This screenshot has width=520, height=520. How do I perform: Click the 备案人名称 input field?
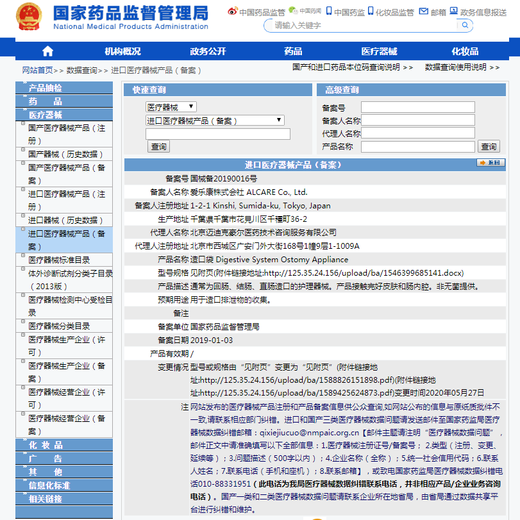[418, 120]
